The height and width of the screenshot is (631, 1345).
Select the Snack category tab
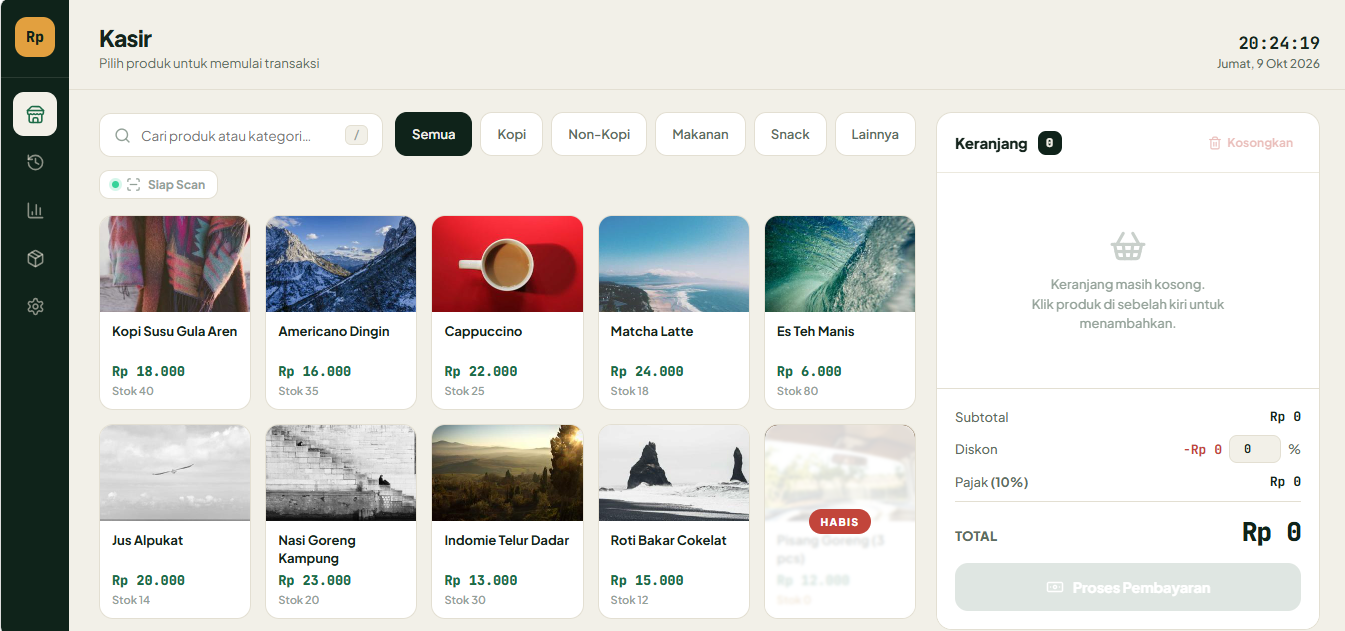pyautogui.click(x=790, y=134)
